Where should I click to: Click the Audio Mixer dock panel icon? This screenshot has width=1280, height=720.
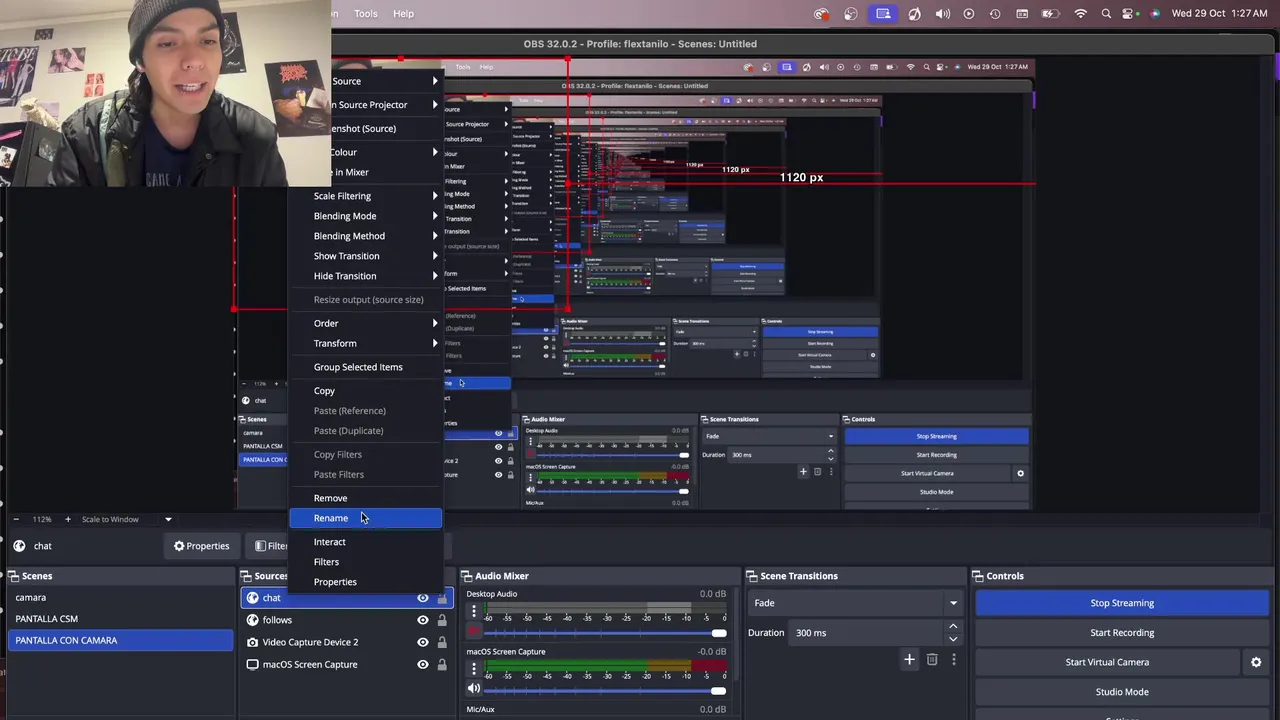click(x=467, y=576)
